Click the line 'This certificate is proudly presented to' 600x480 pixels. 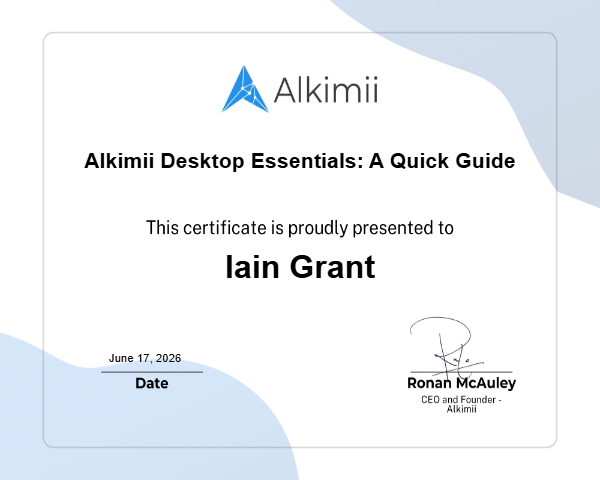tap(300, 228)
